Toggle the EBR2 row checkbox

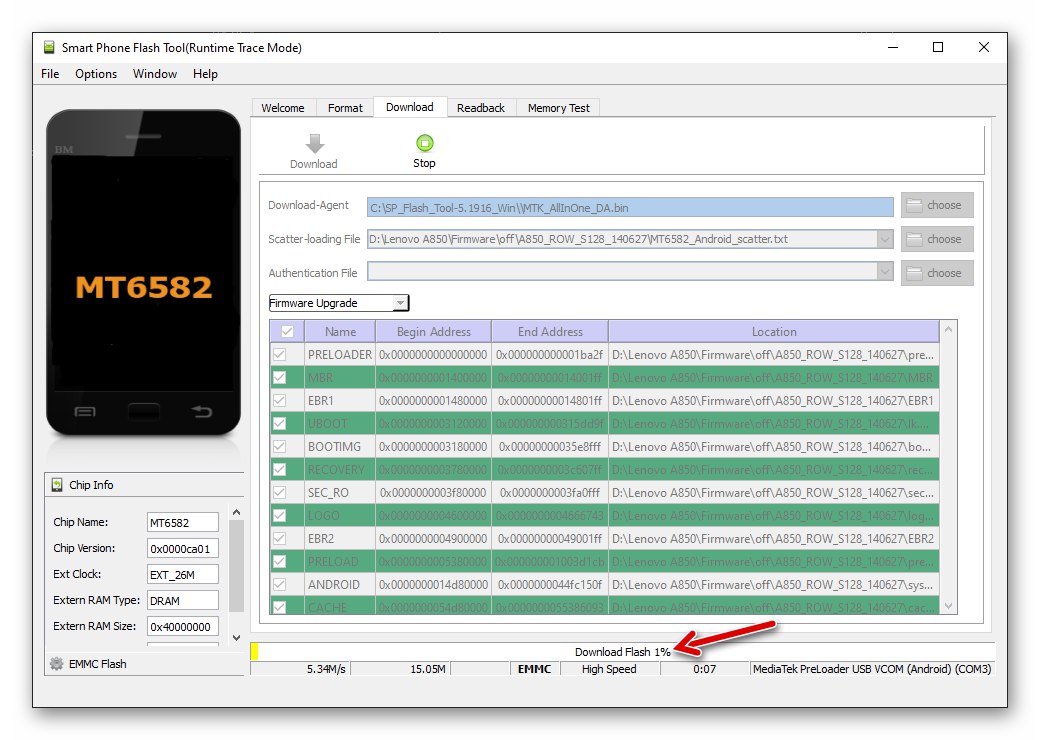(279, 538)
